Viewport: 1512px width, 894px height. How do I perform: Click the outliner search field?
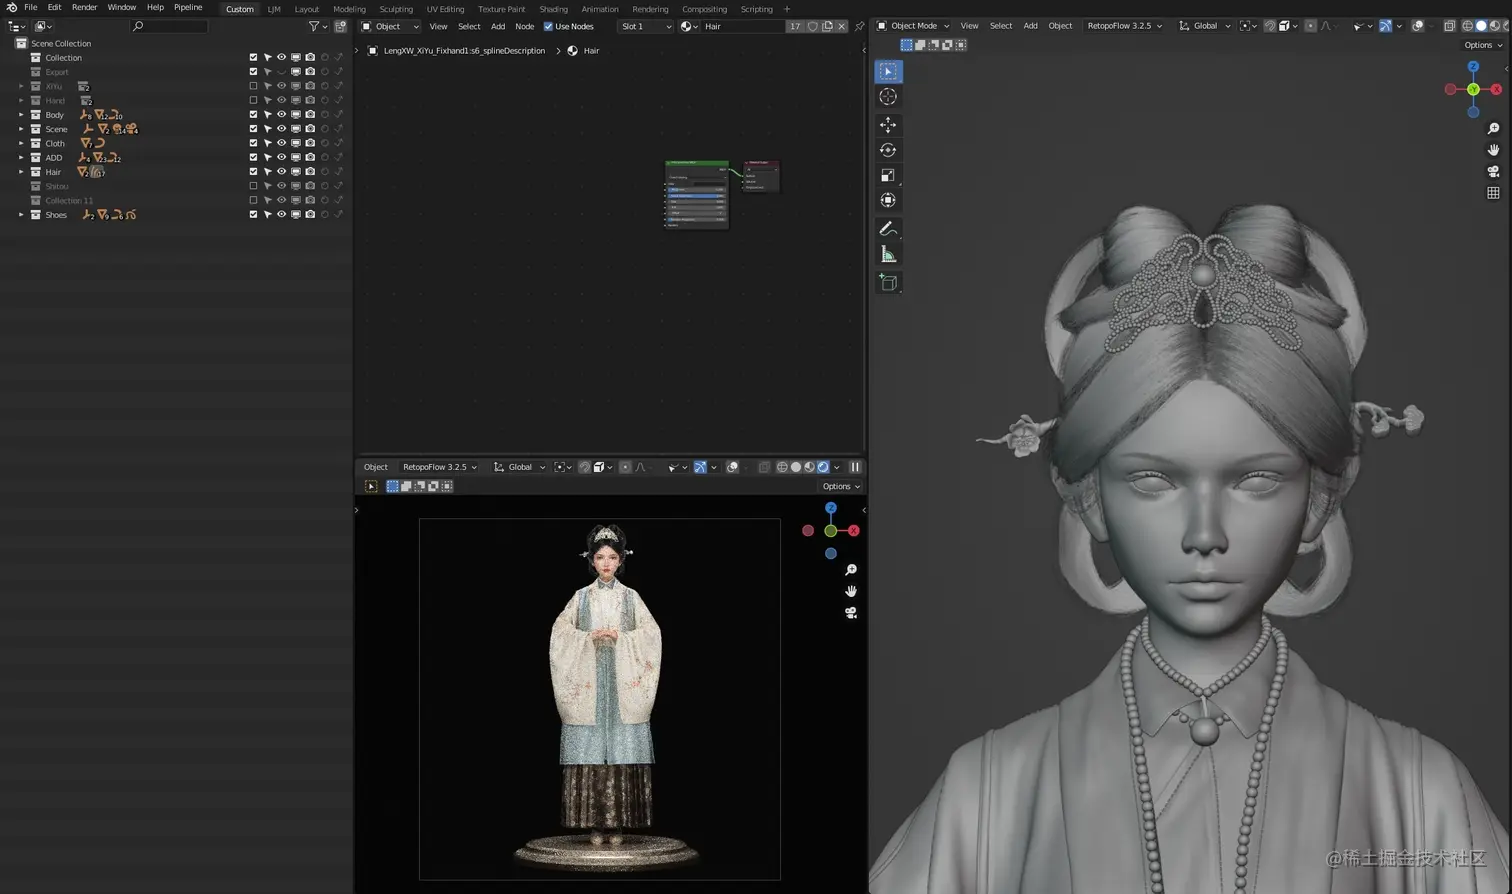tap(170, 26)
